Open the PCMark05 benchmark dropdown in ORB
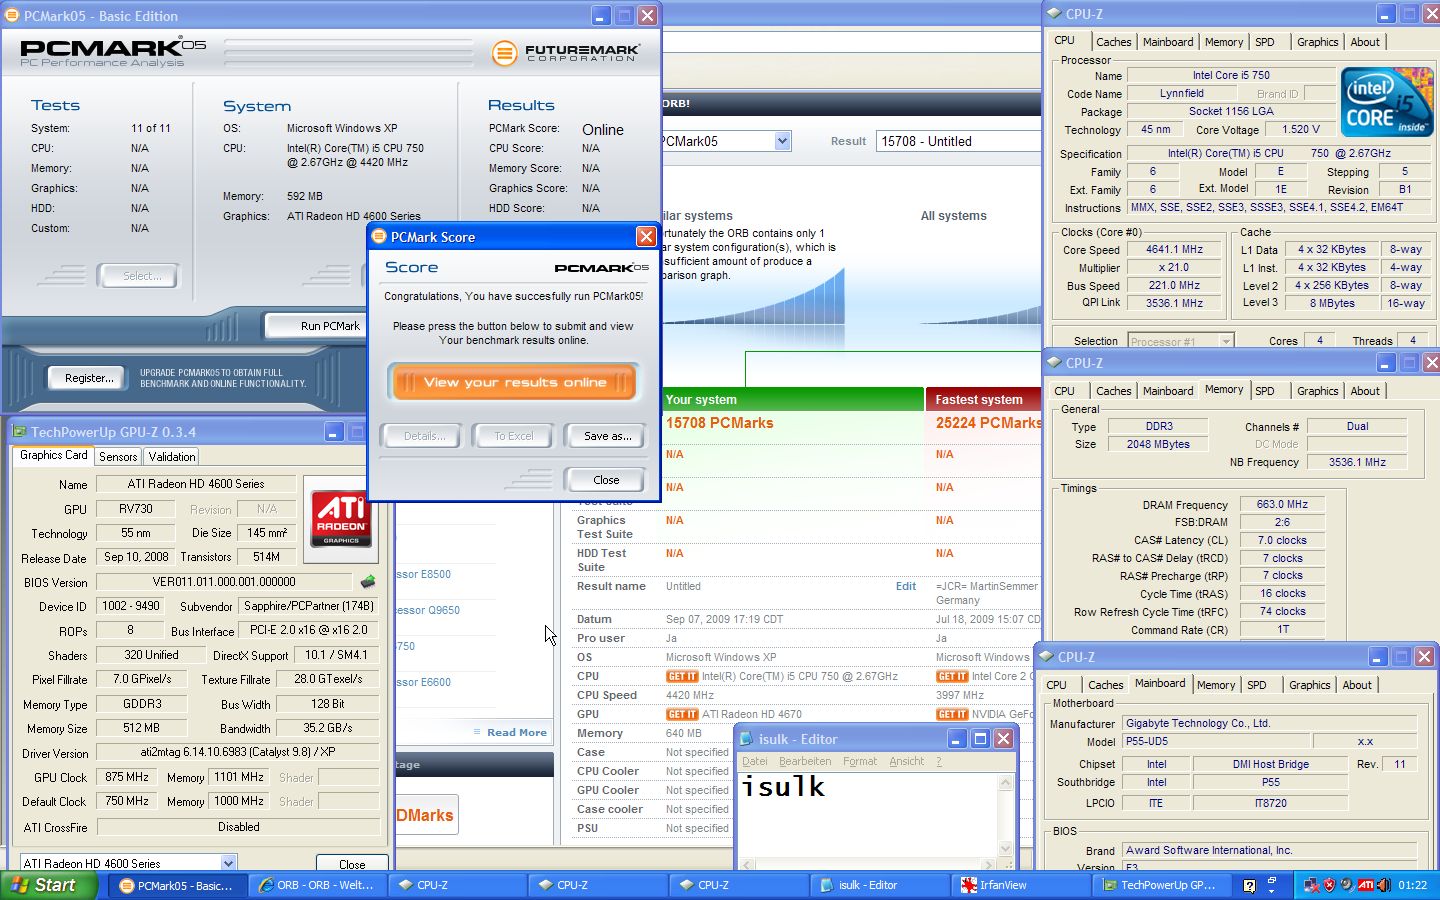The height and width of the screenshot is (900, 1440). (x=782, y=141)
